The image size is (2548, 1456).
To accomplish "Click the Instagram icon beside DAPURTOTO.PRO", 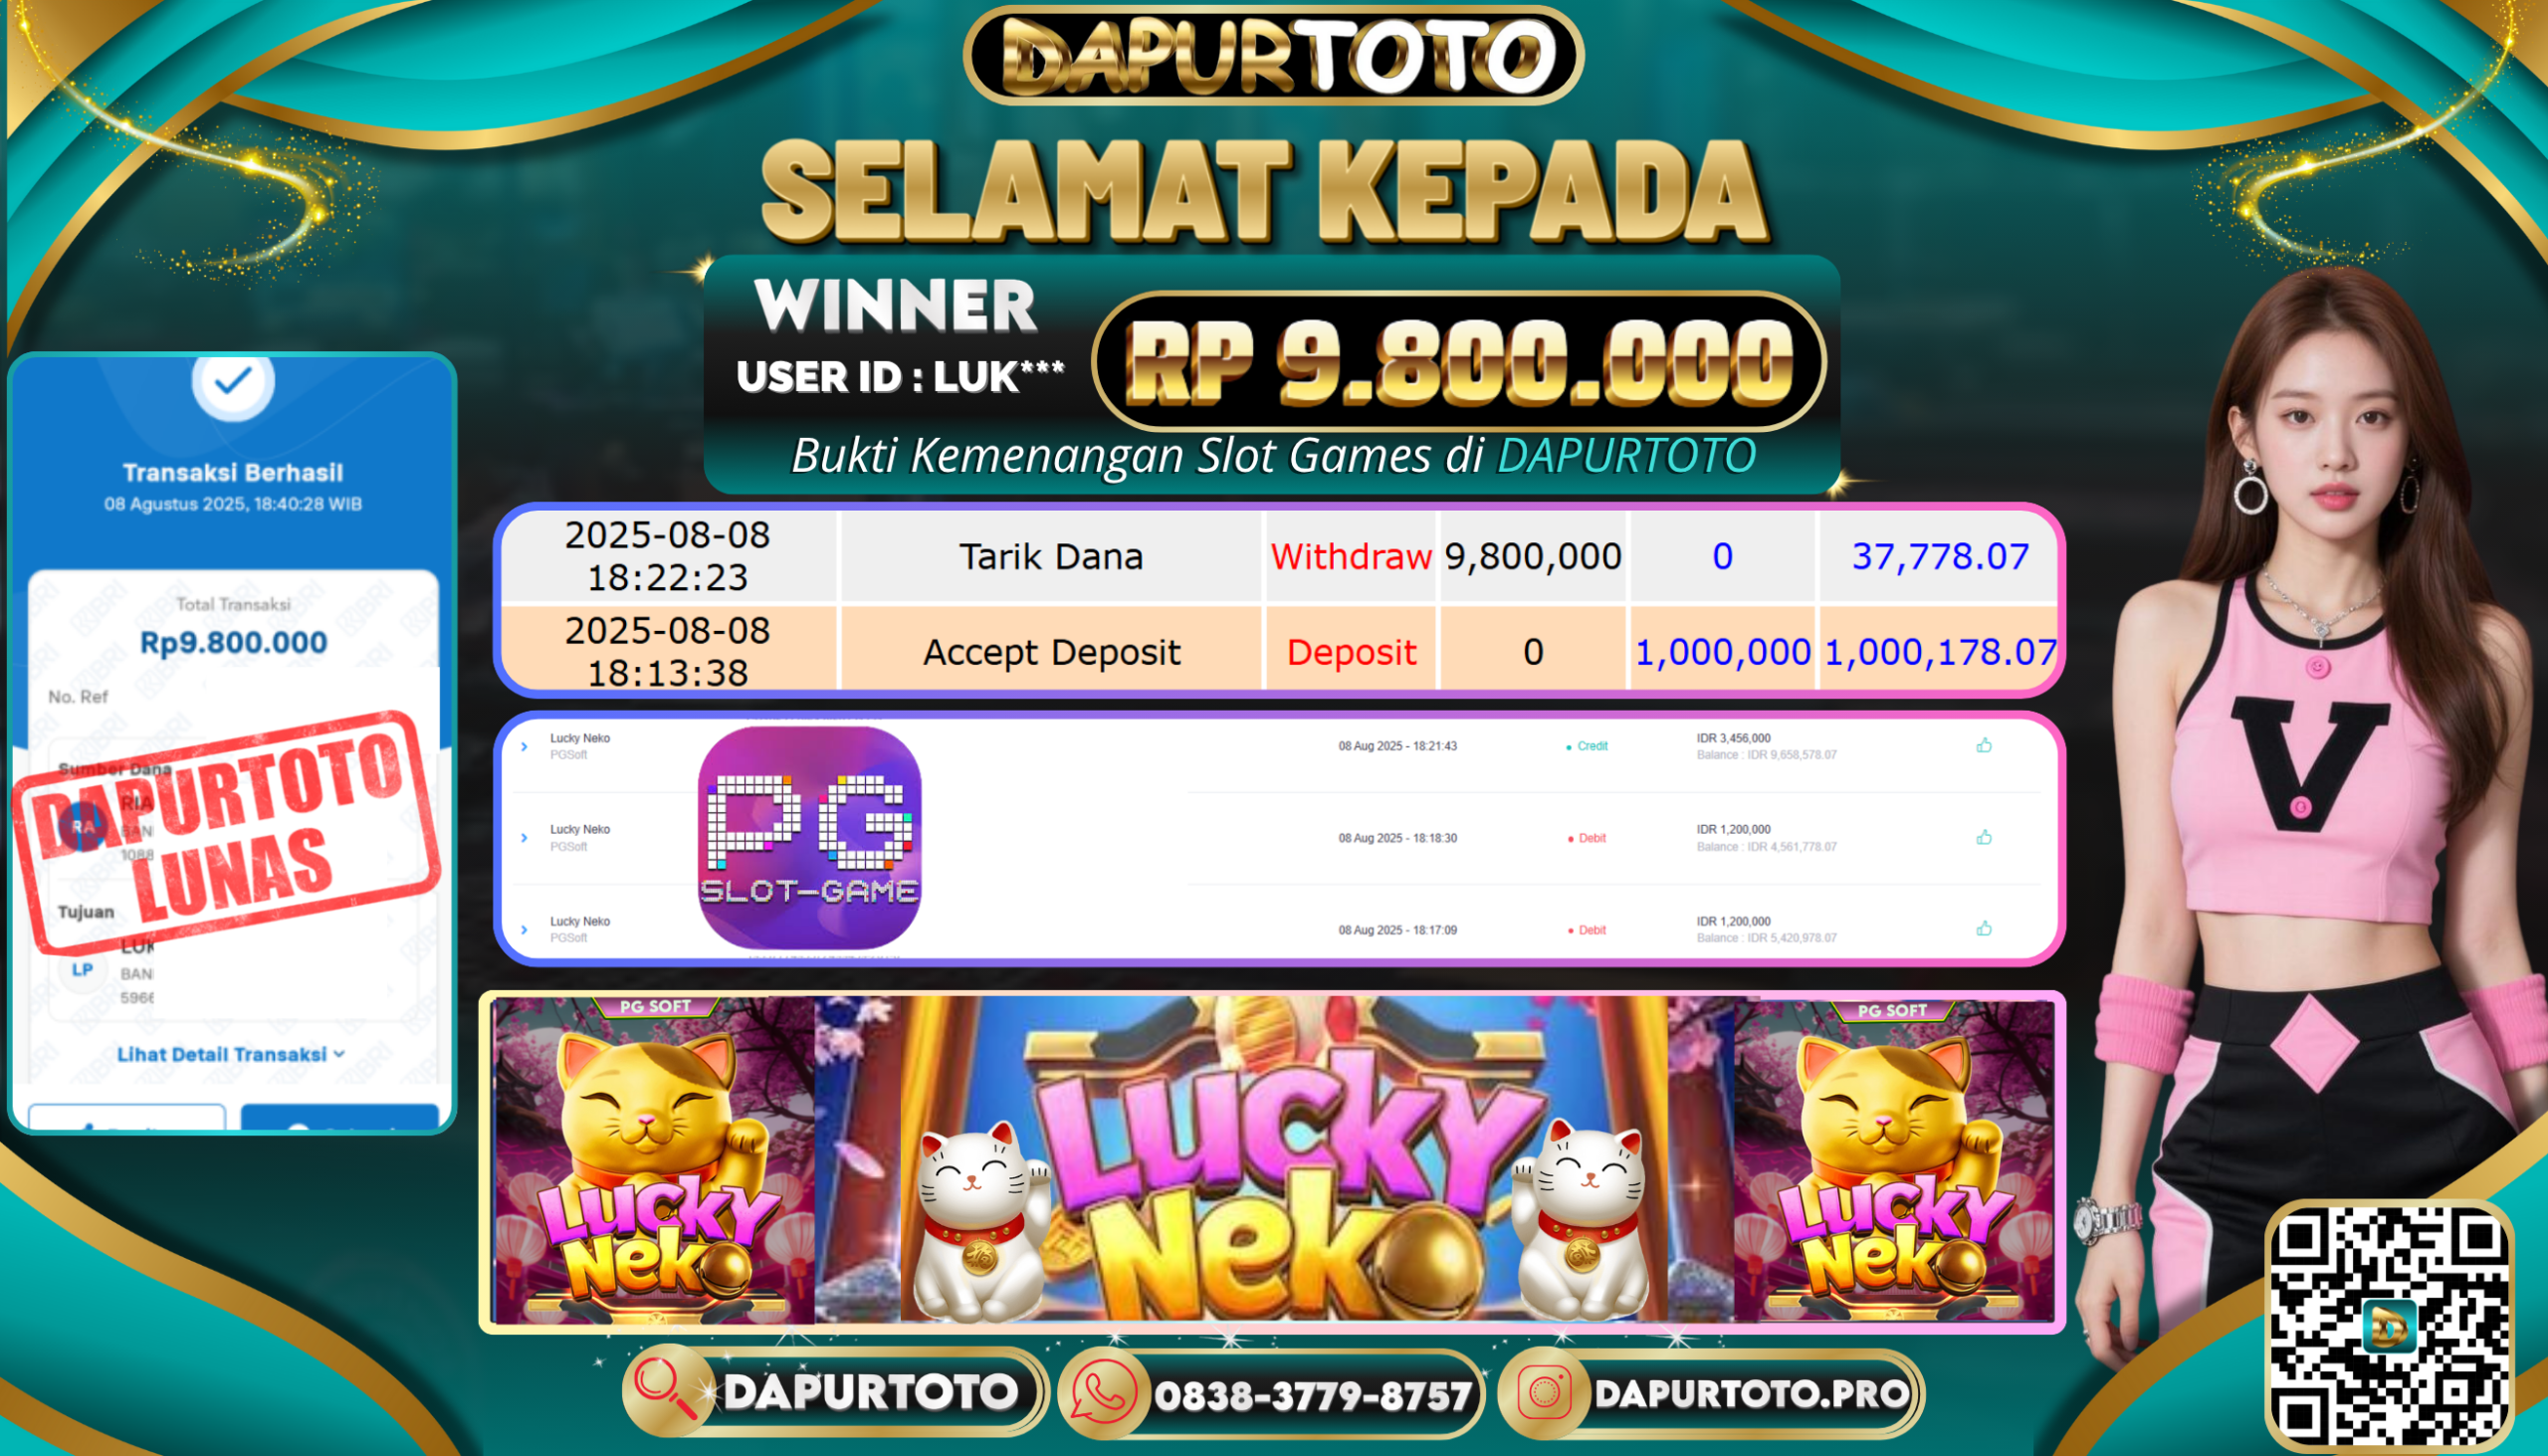I will (1544, 1393).
